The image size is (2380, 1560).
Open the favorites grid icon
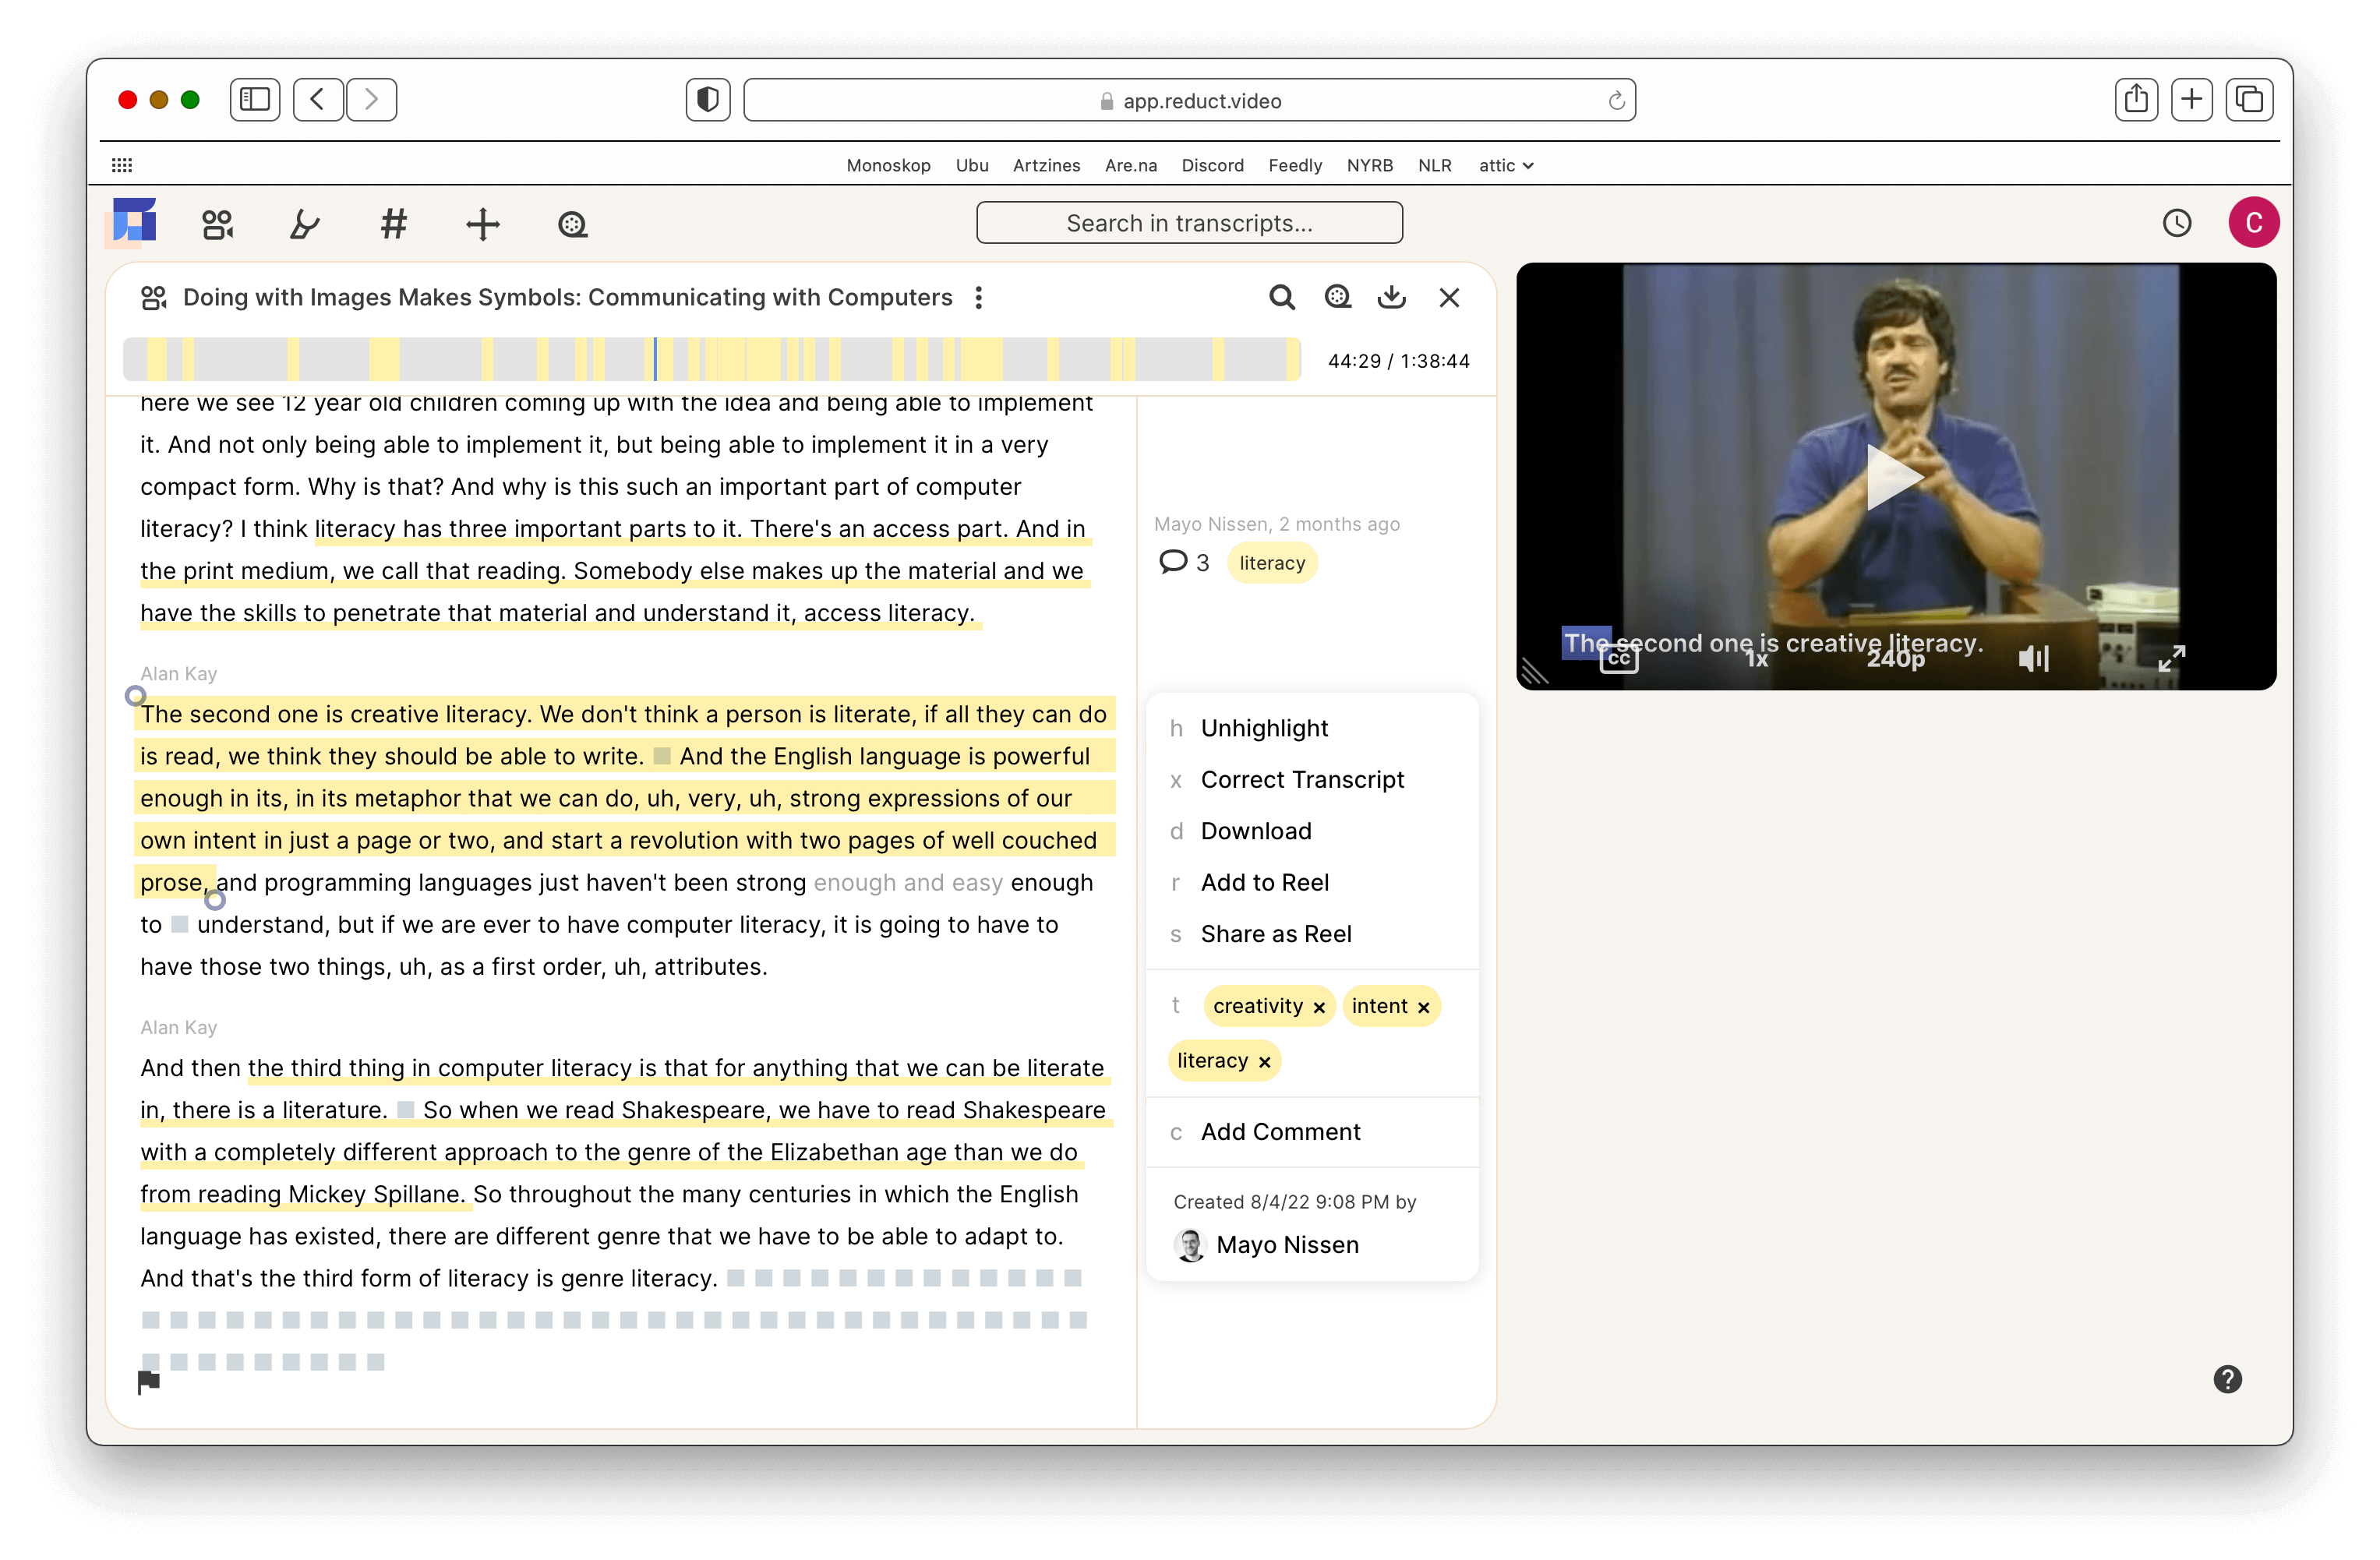tap(122, 165)
